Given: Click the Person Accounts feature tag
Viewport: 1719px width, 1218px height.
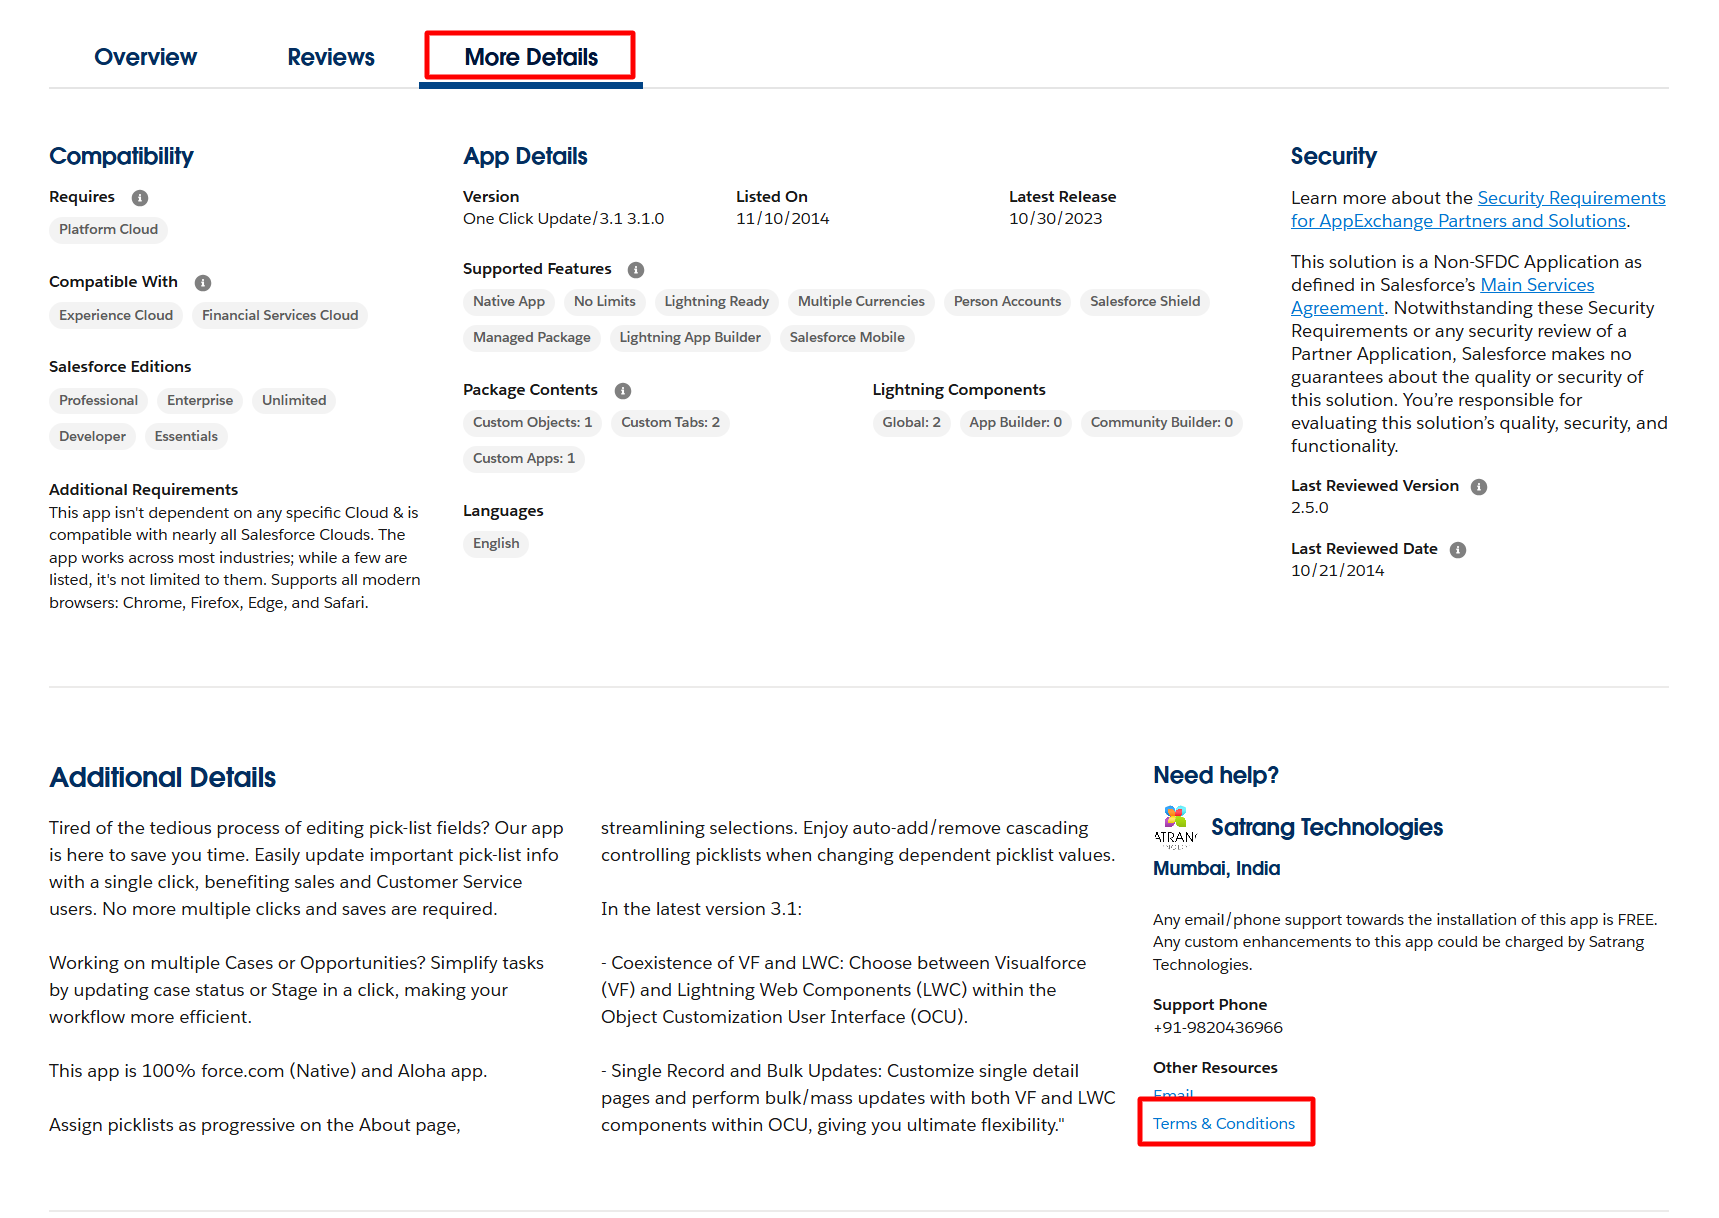Looking at the screenshot, I should (x=1007, y=301).
